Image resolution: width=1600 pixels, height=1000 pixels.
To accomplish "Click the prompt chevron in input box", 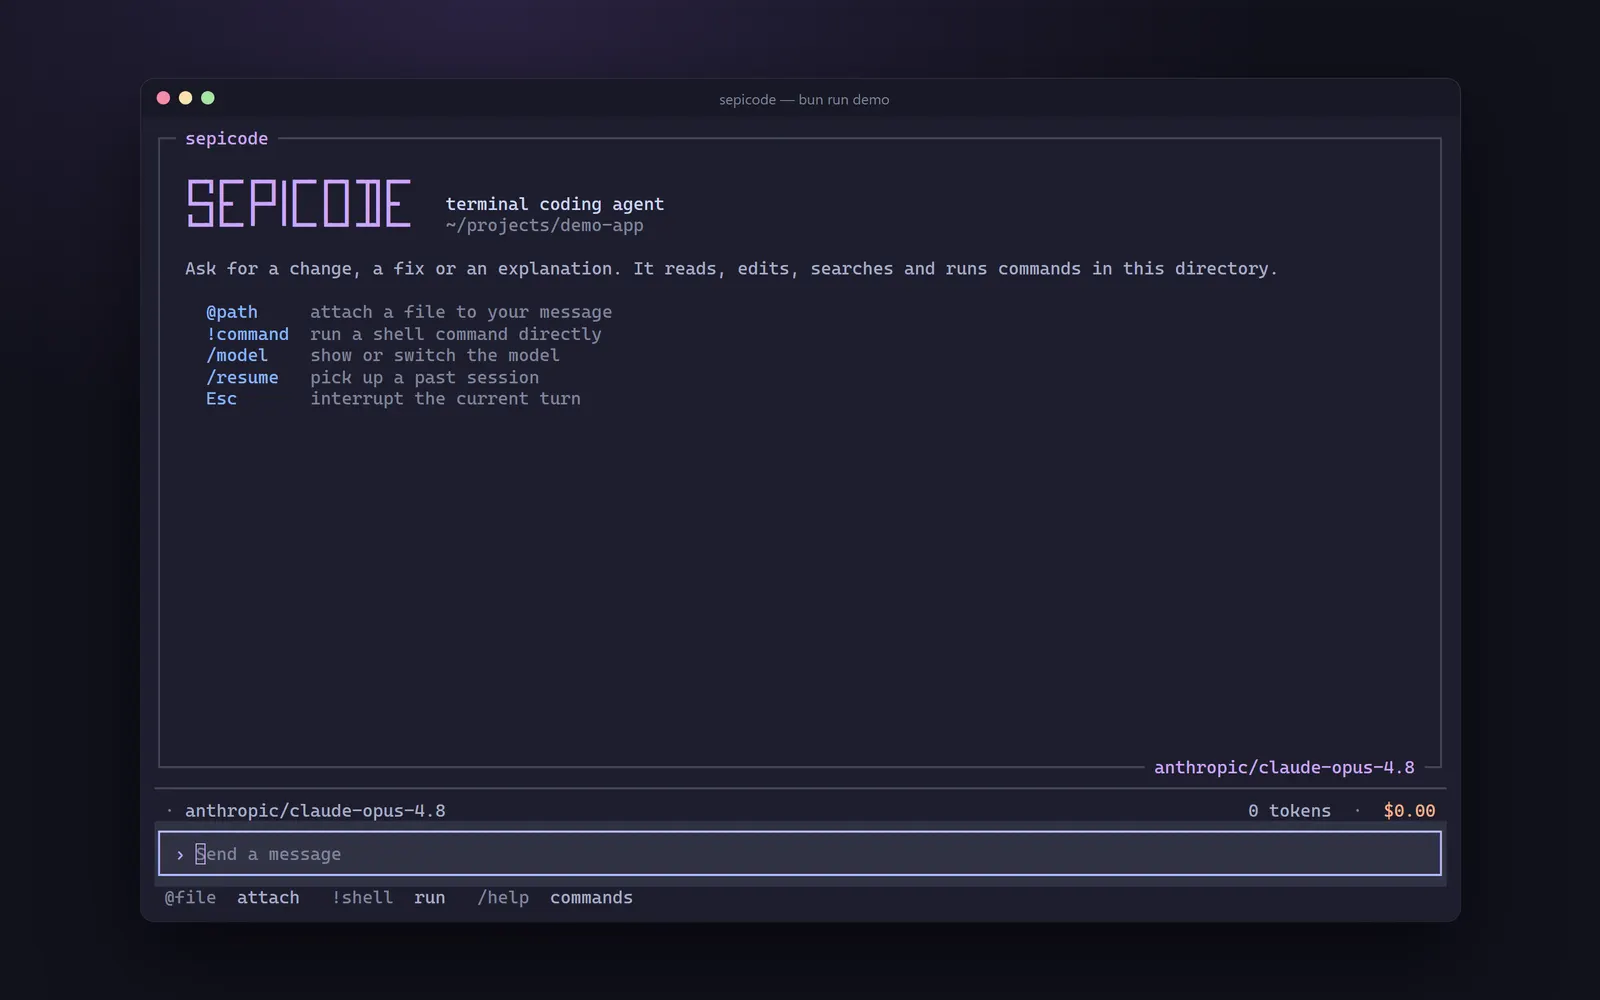I will (x=180, y=854).
